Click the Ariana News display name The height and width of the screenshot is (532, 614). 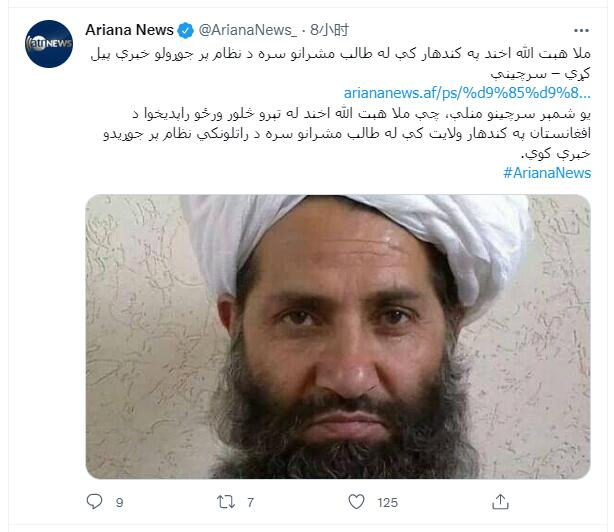(129, 30)
